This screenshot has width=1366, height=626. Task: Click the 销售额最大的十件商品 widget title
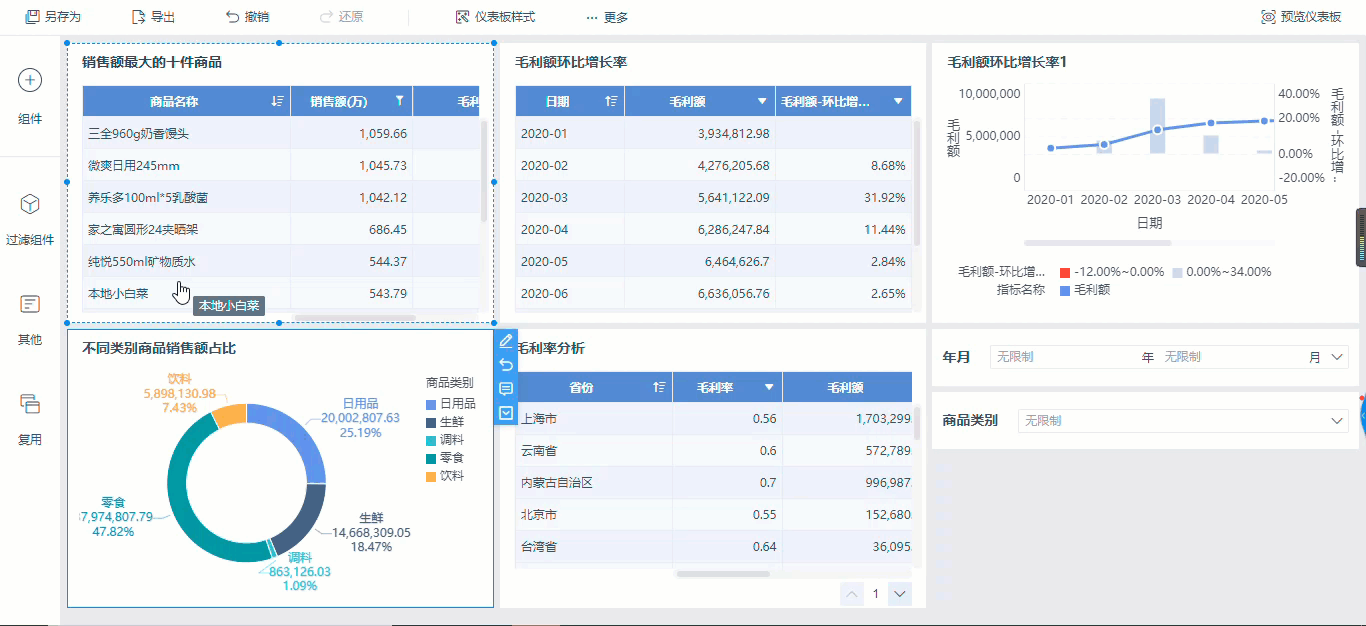(x=152, y=62)
